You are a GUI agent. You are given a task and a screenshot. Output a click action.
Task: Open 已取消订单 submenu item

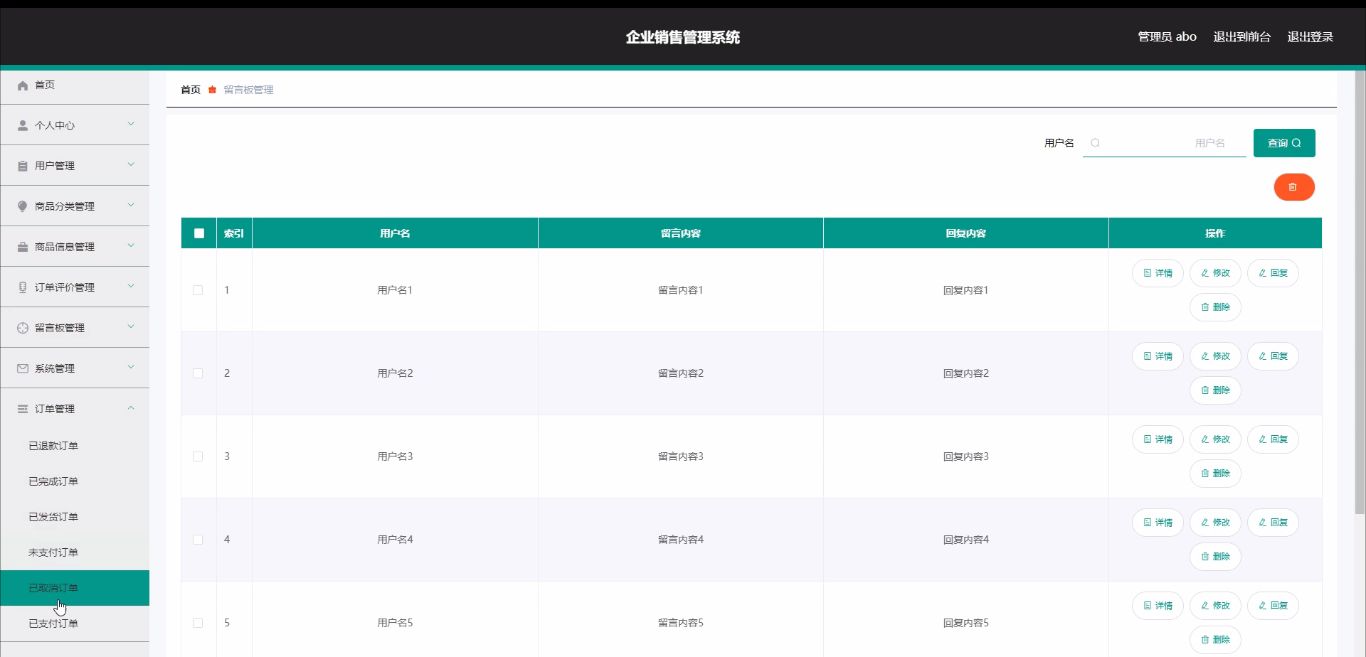coord(74,588)
